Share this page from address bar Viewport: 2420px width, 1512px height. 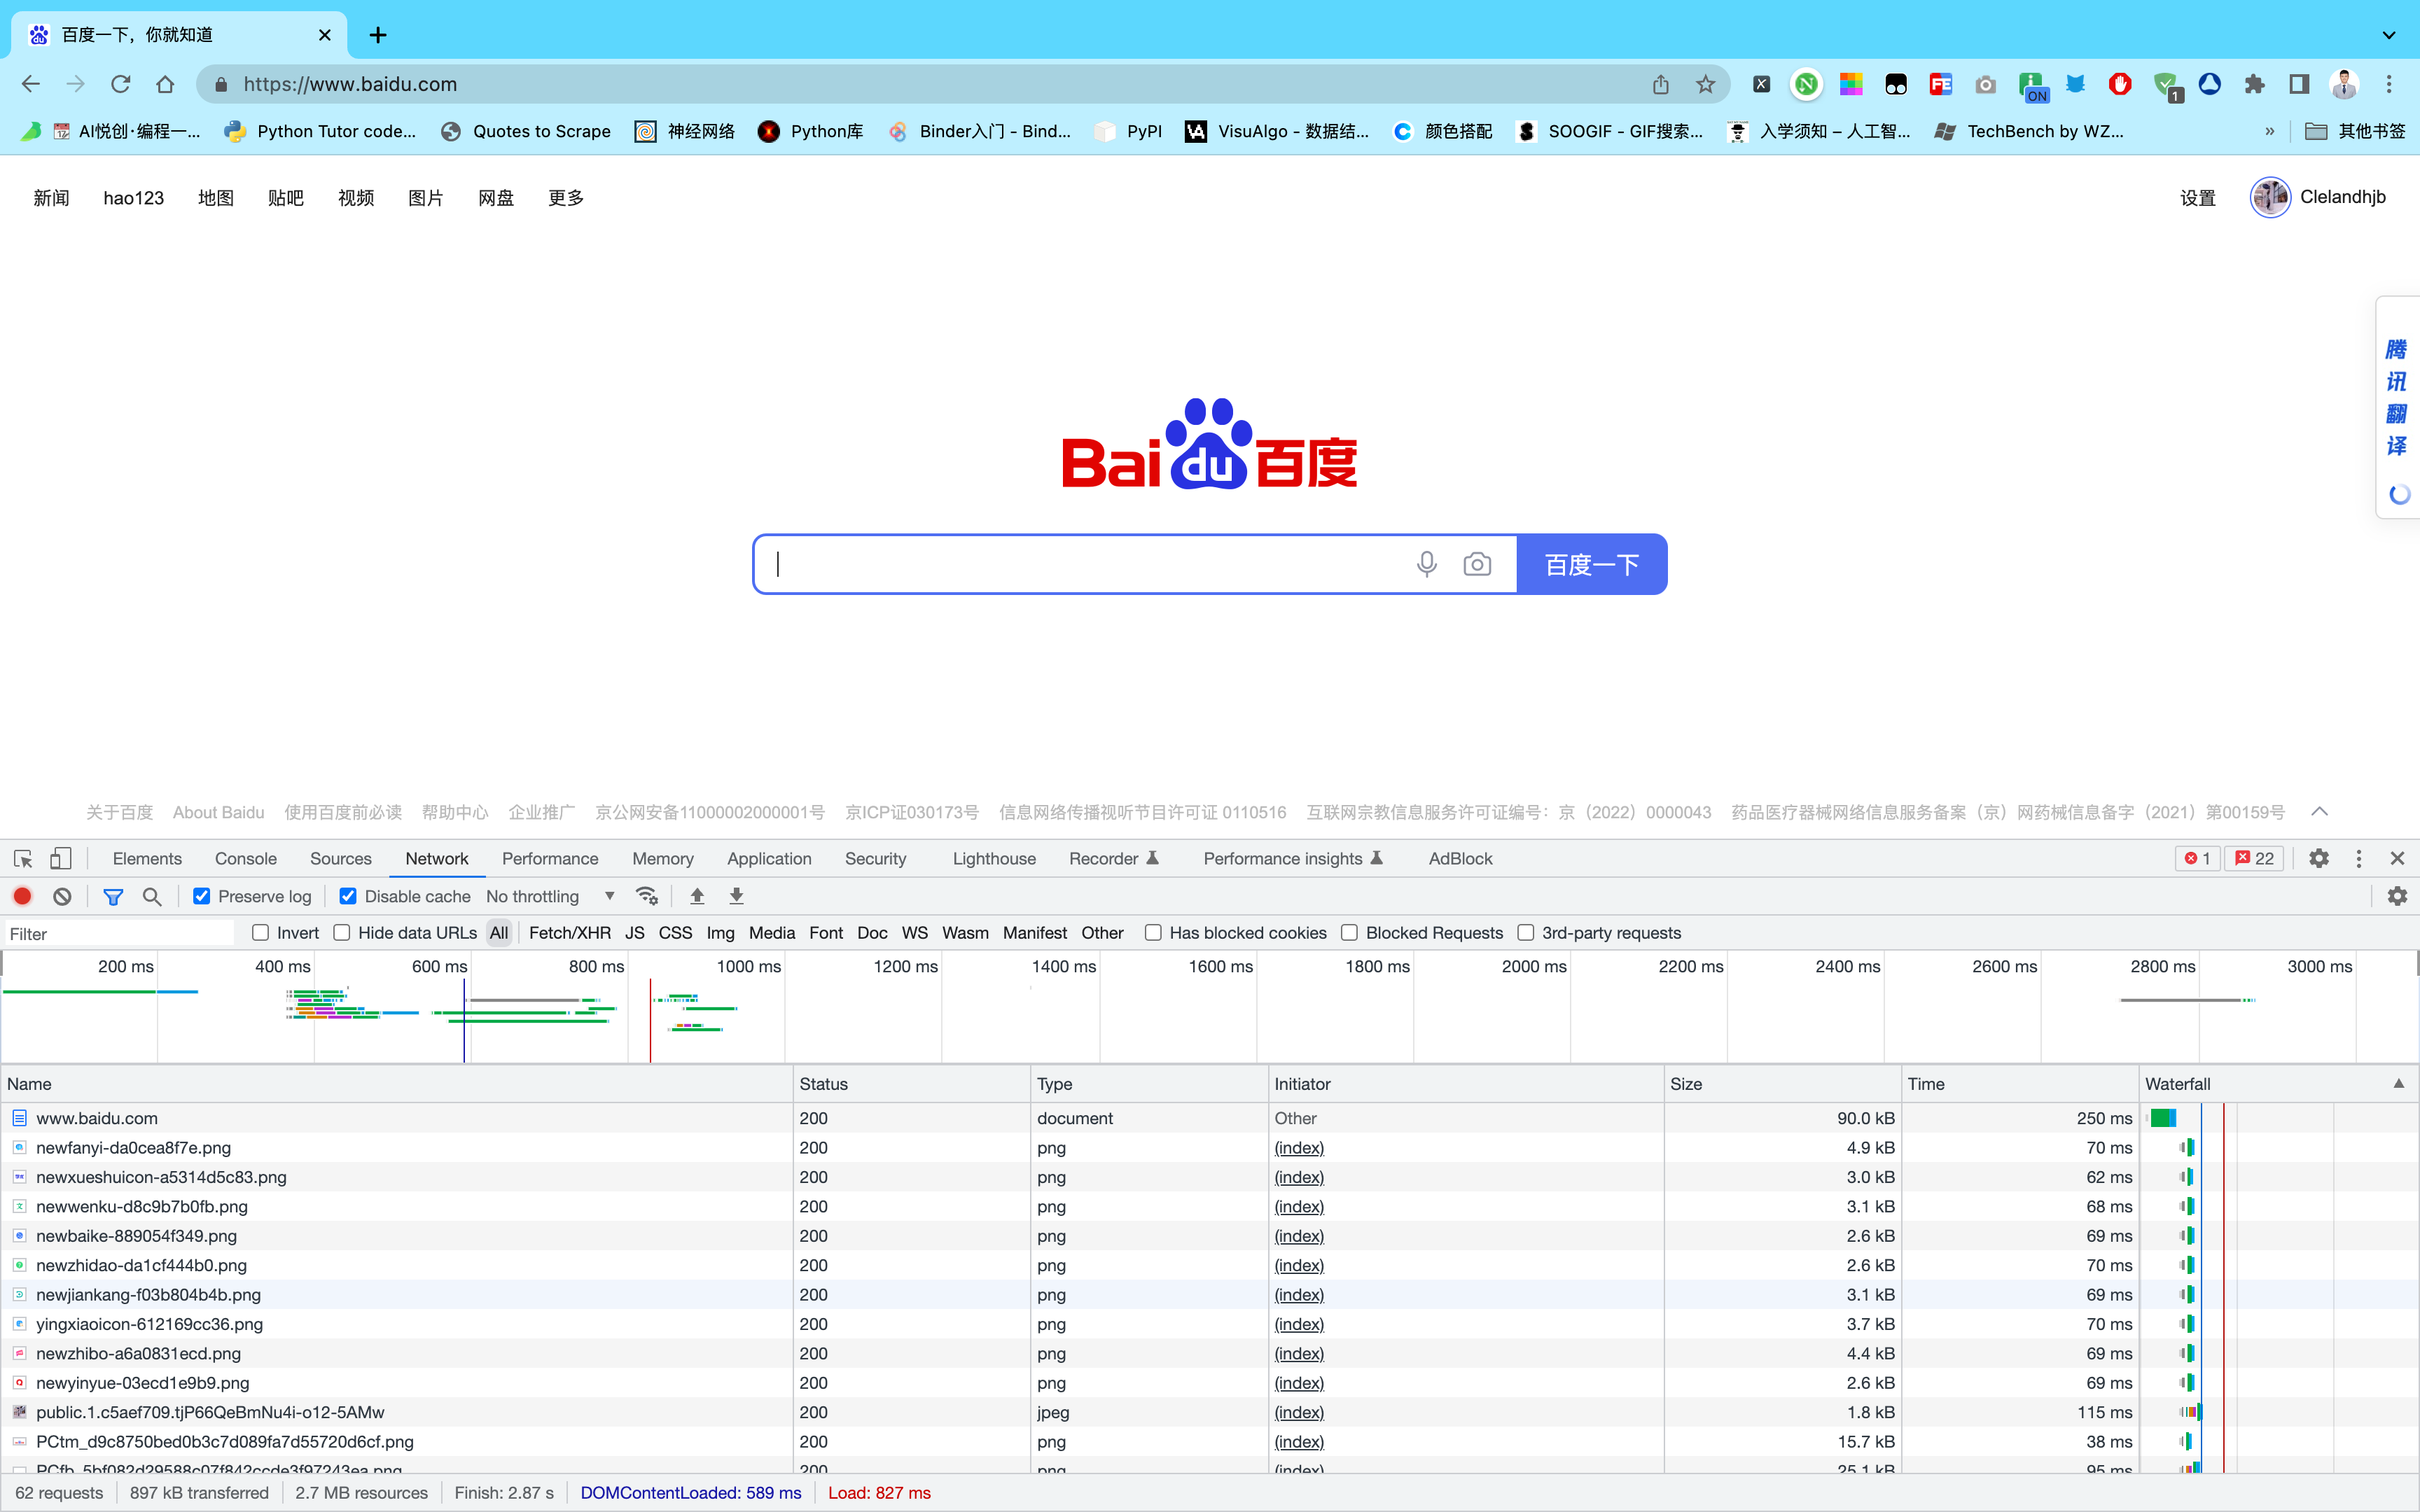[1661, 84]
